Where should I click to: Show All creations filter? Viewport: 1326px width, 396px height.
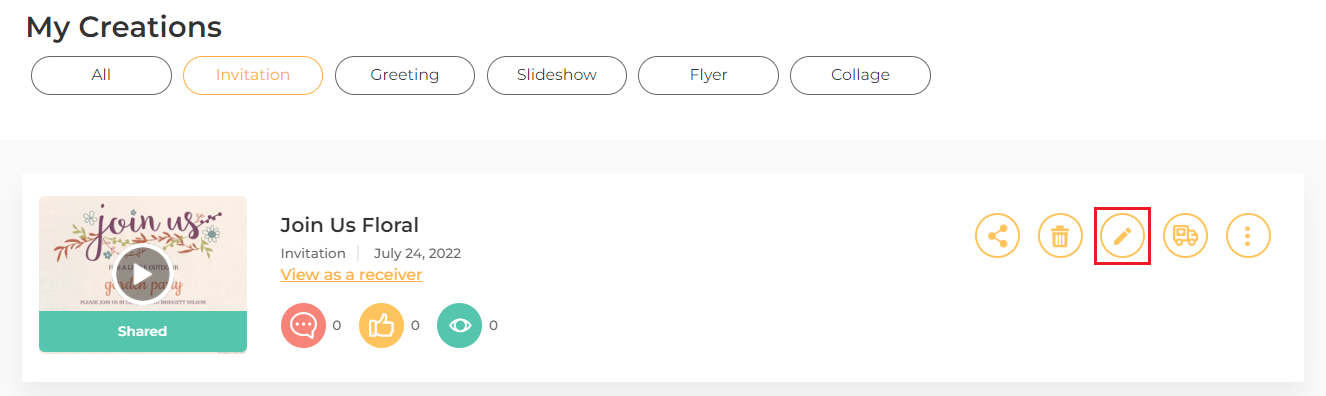click(x=101, y=75)
